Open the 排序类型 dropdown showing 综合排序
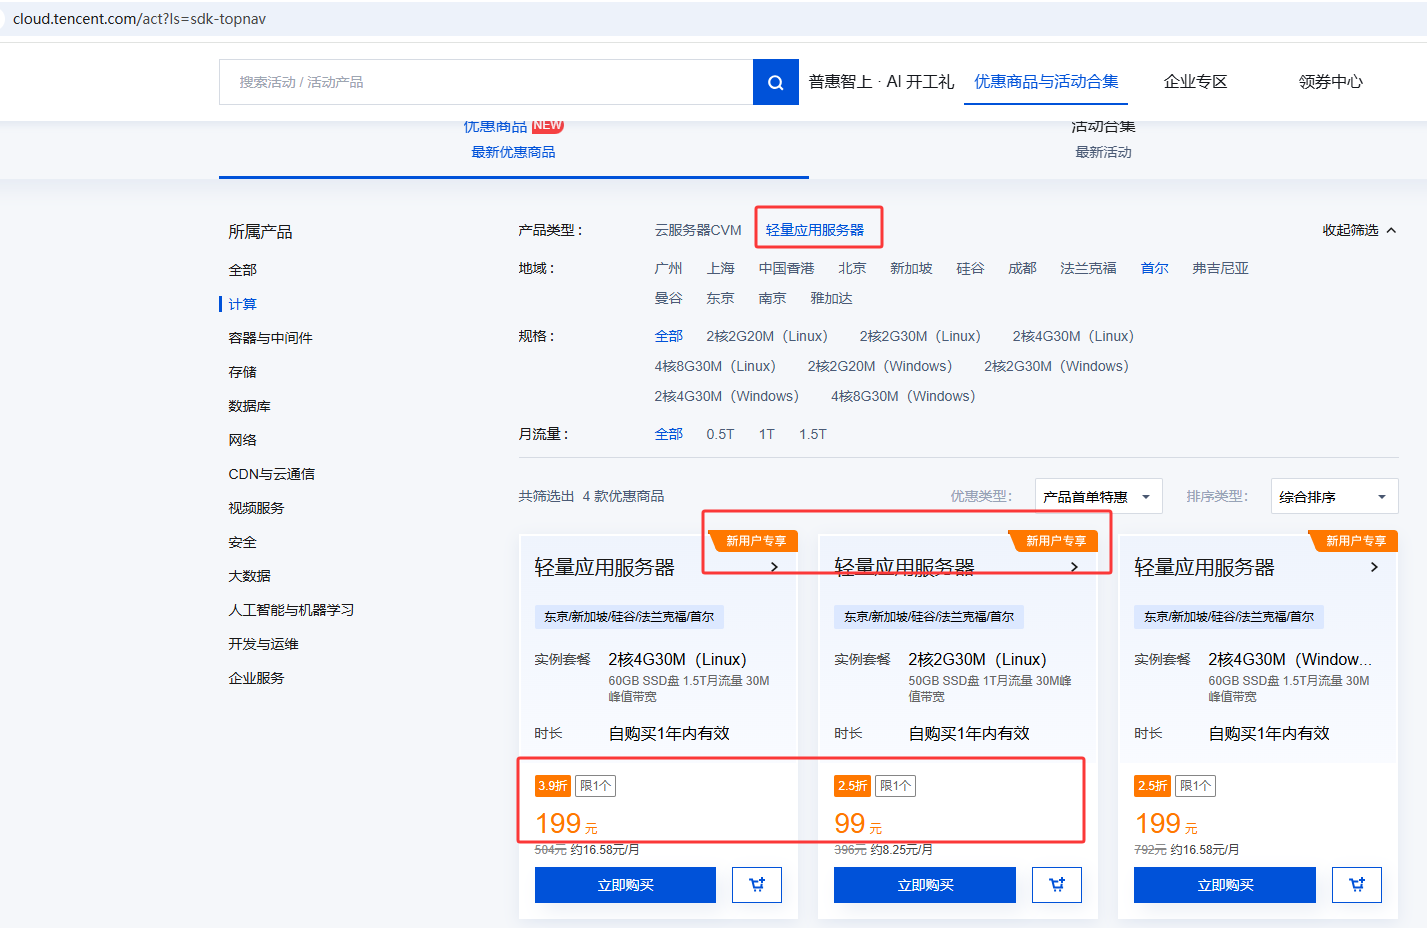Image resolution: width=1427 pixels, height=928 pixels. pyautogui.click(x=1334, y=496)
